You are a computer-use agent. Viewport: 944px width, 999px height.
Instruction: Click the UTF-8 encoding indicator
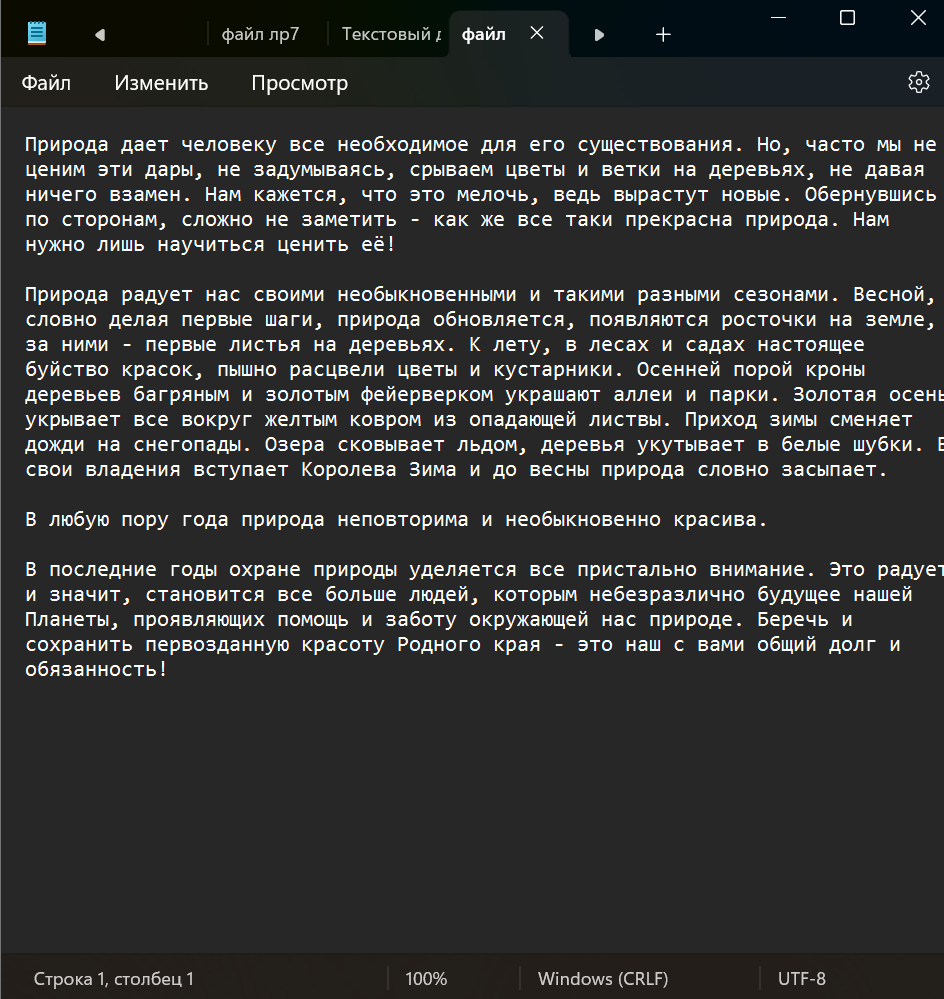tap(801, 979)
